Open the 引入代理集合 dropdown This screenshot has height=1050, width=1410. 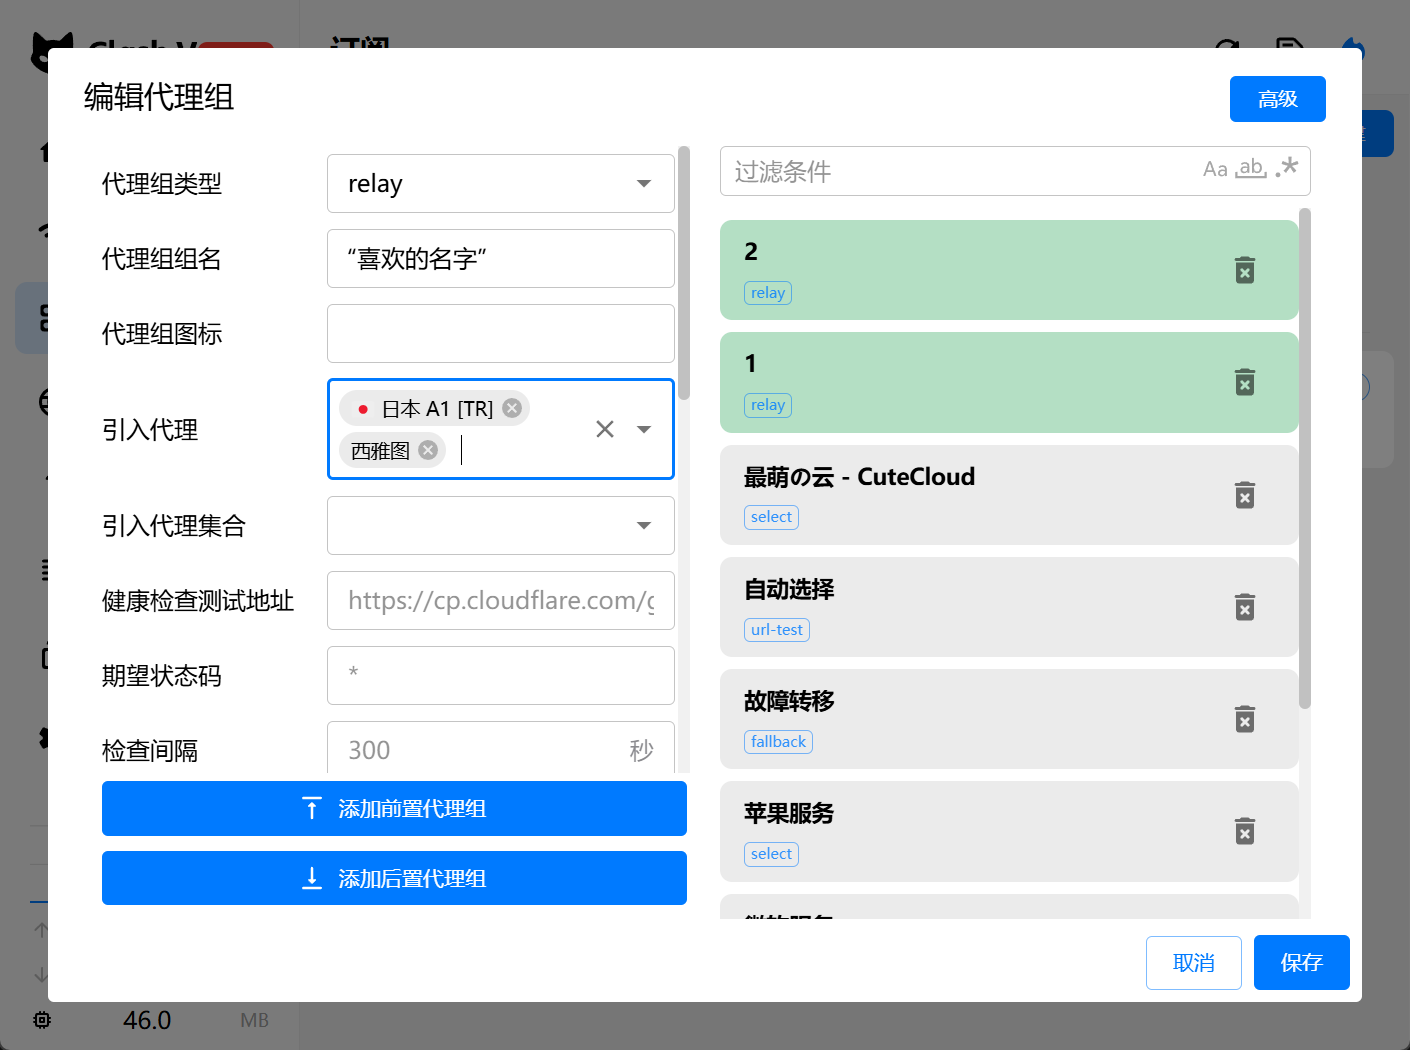[x=643, y=525]
